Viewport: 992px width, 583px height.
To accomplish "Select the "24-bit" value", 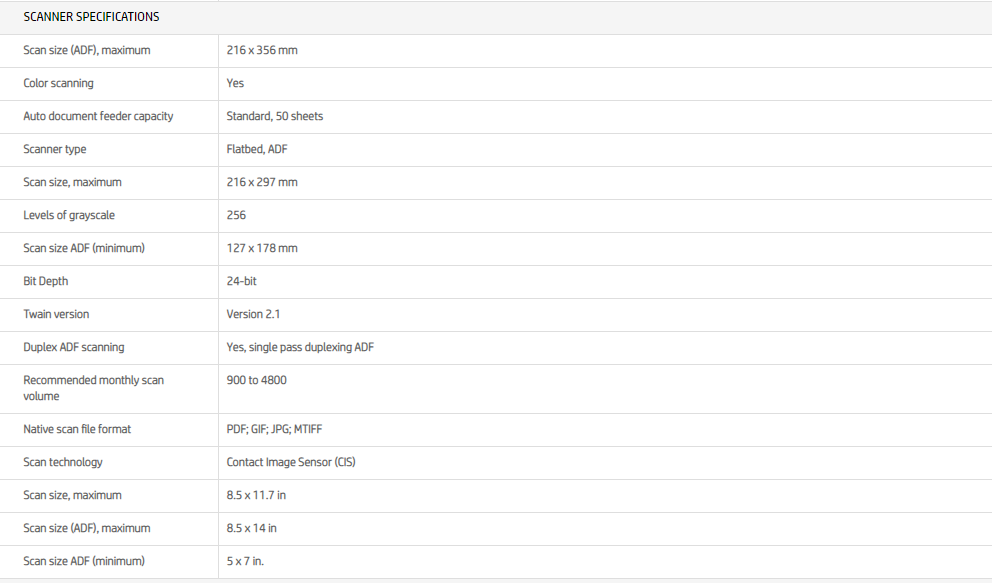I will coord(242,281).
